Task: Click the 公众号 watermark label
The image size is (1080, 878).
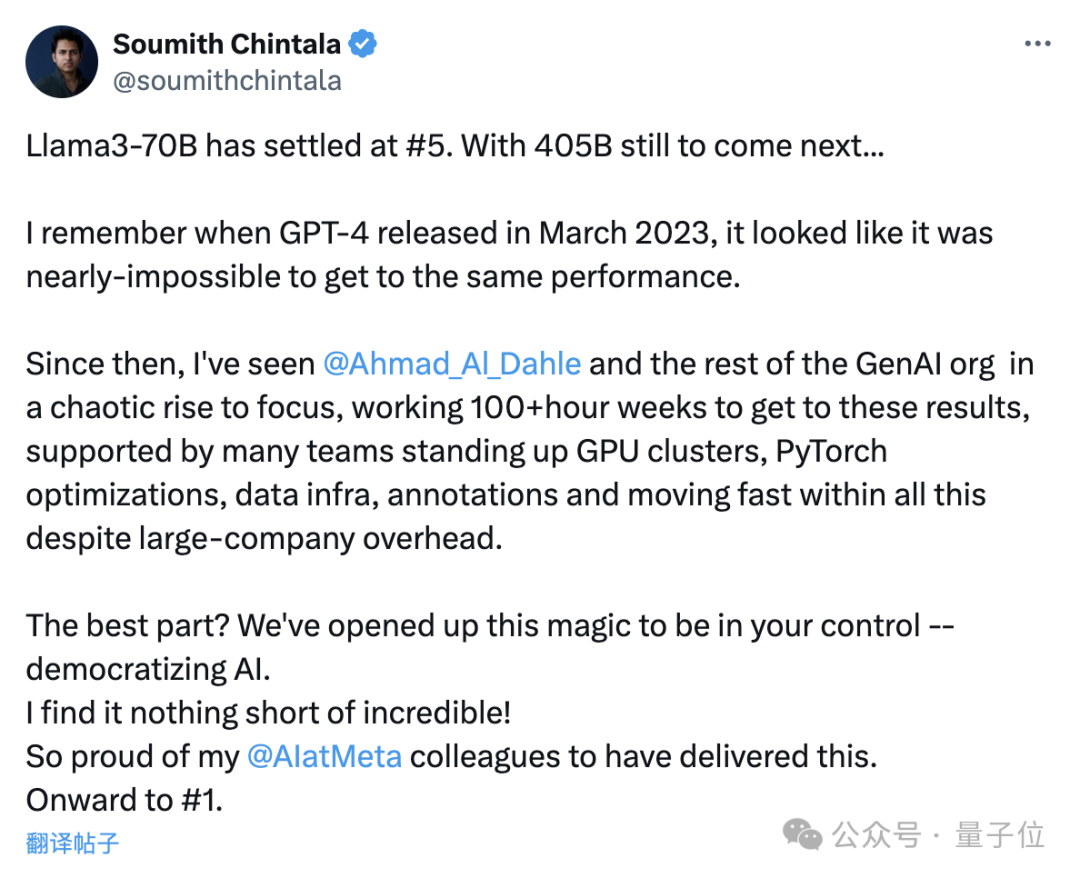Action: [876, 834]
